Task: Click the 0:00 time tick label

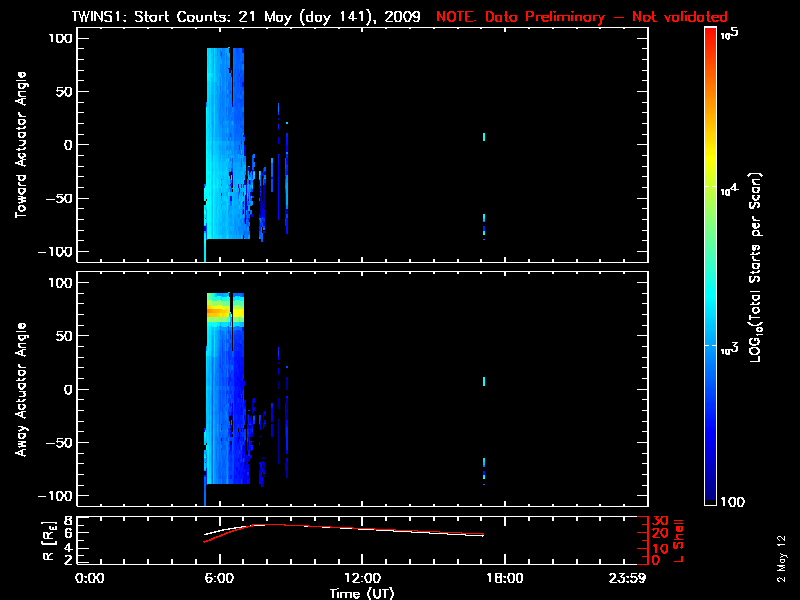Action: [90, 578]
